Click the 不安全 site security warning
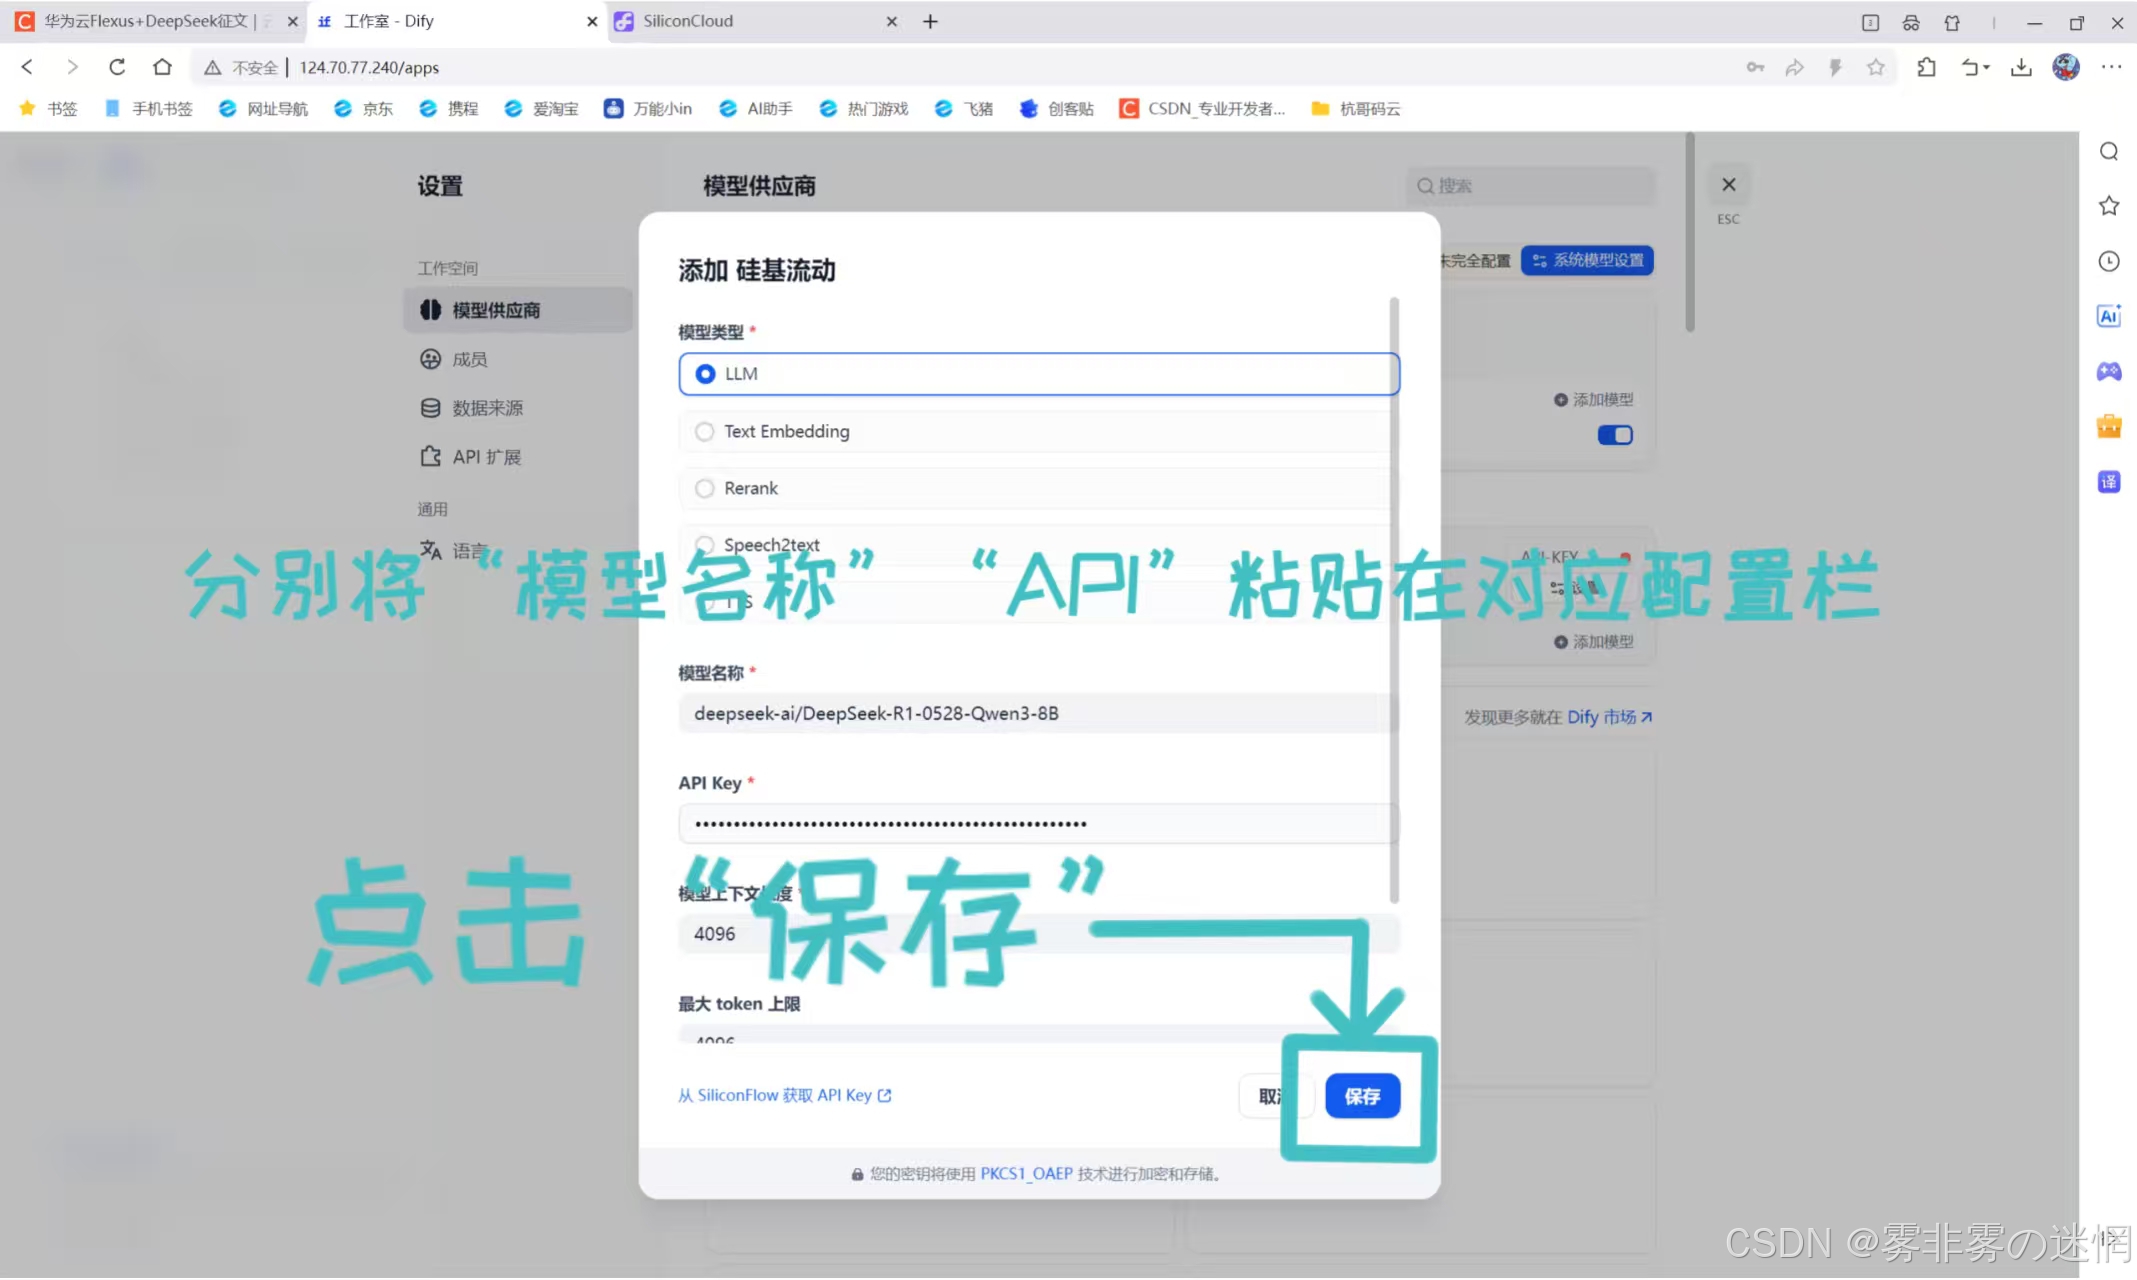 [x=241, y=67]
